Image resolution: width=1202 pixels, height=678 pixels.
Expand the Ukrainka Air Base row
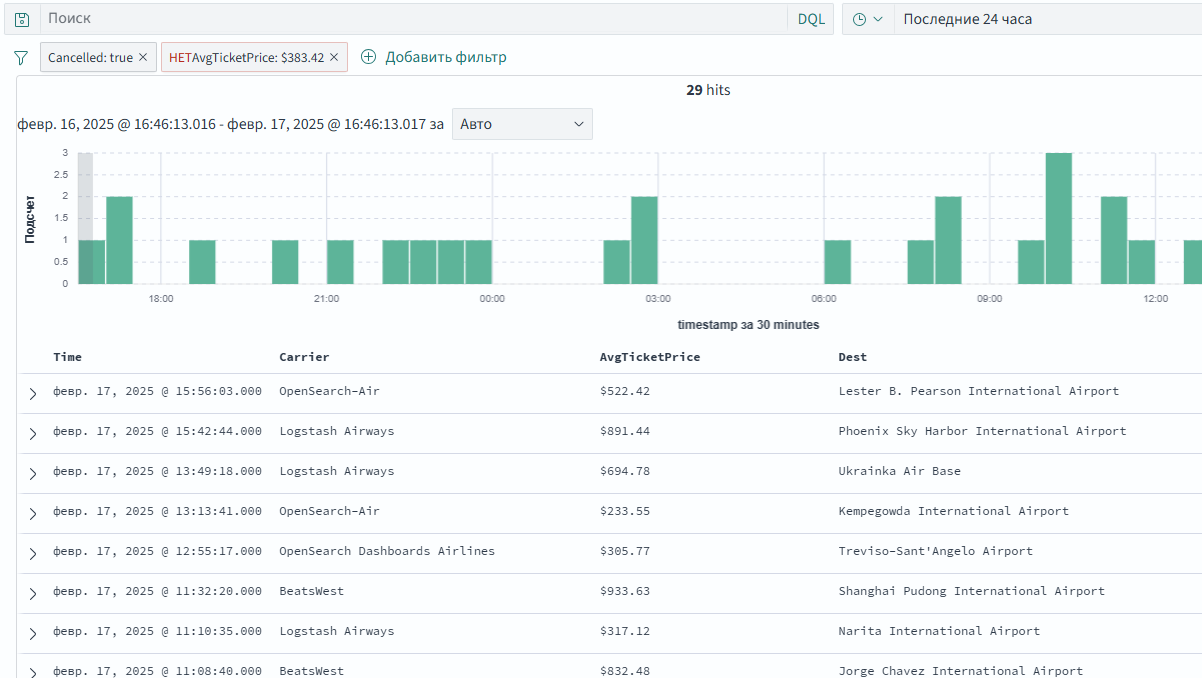click(x=32, y=474)
